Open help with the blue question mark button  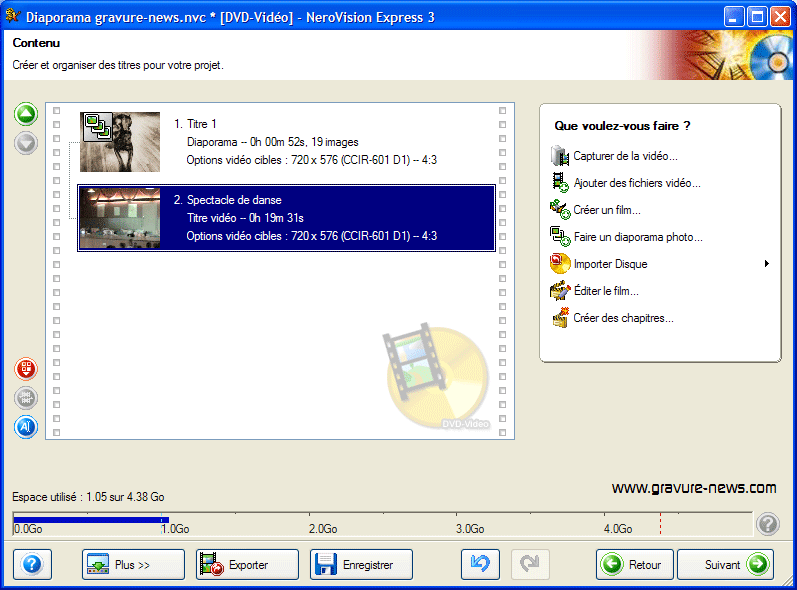tap(32, 565)
